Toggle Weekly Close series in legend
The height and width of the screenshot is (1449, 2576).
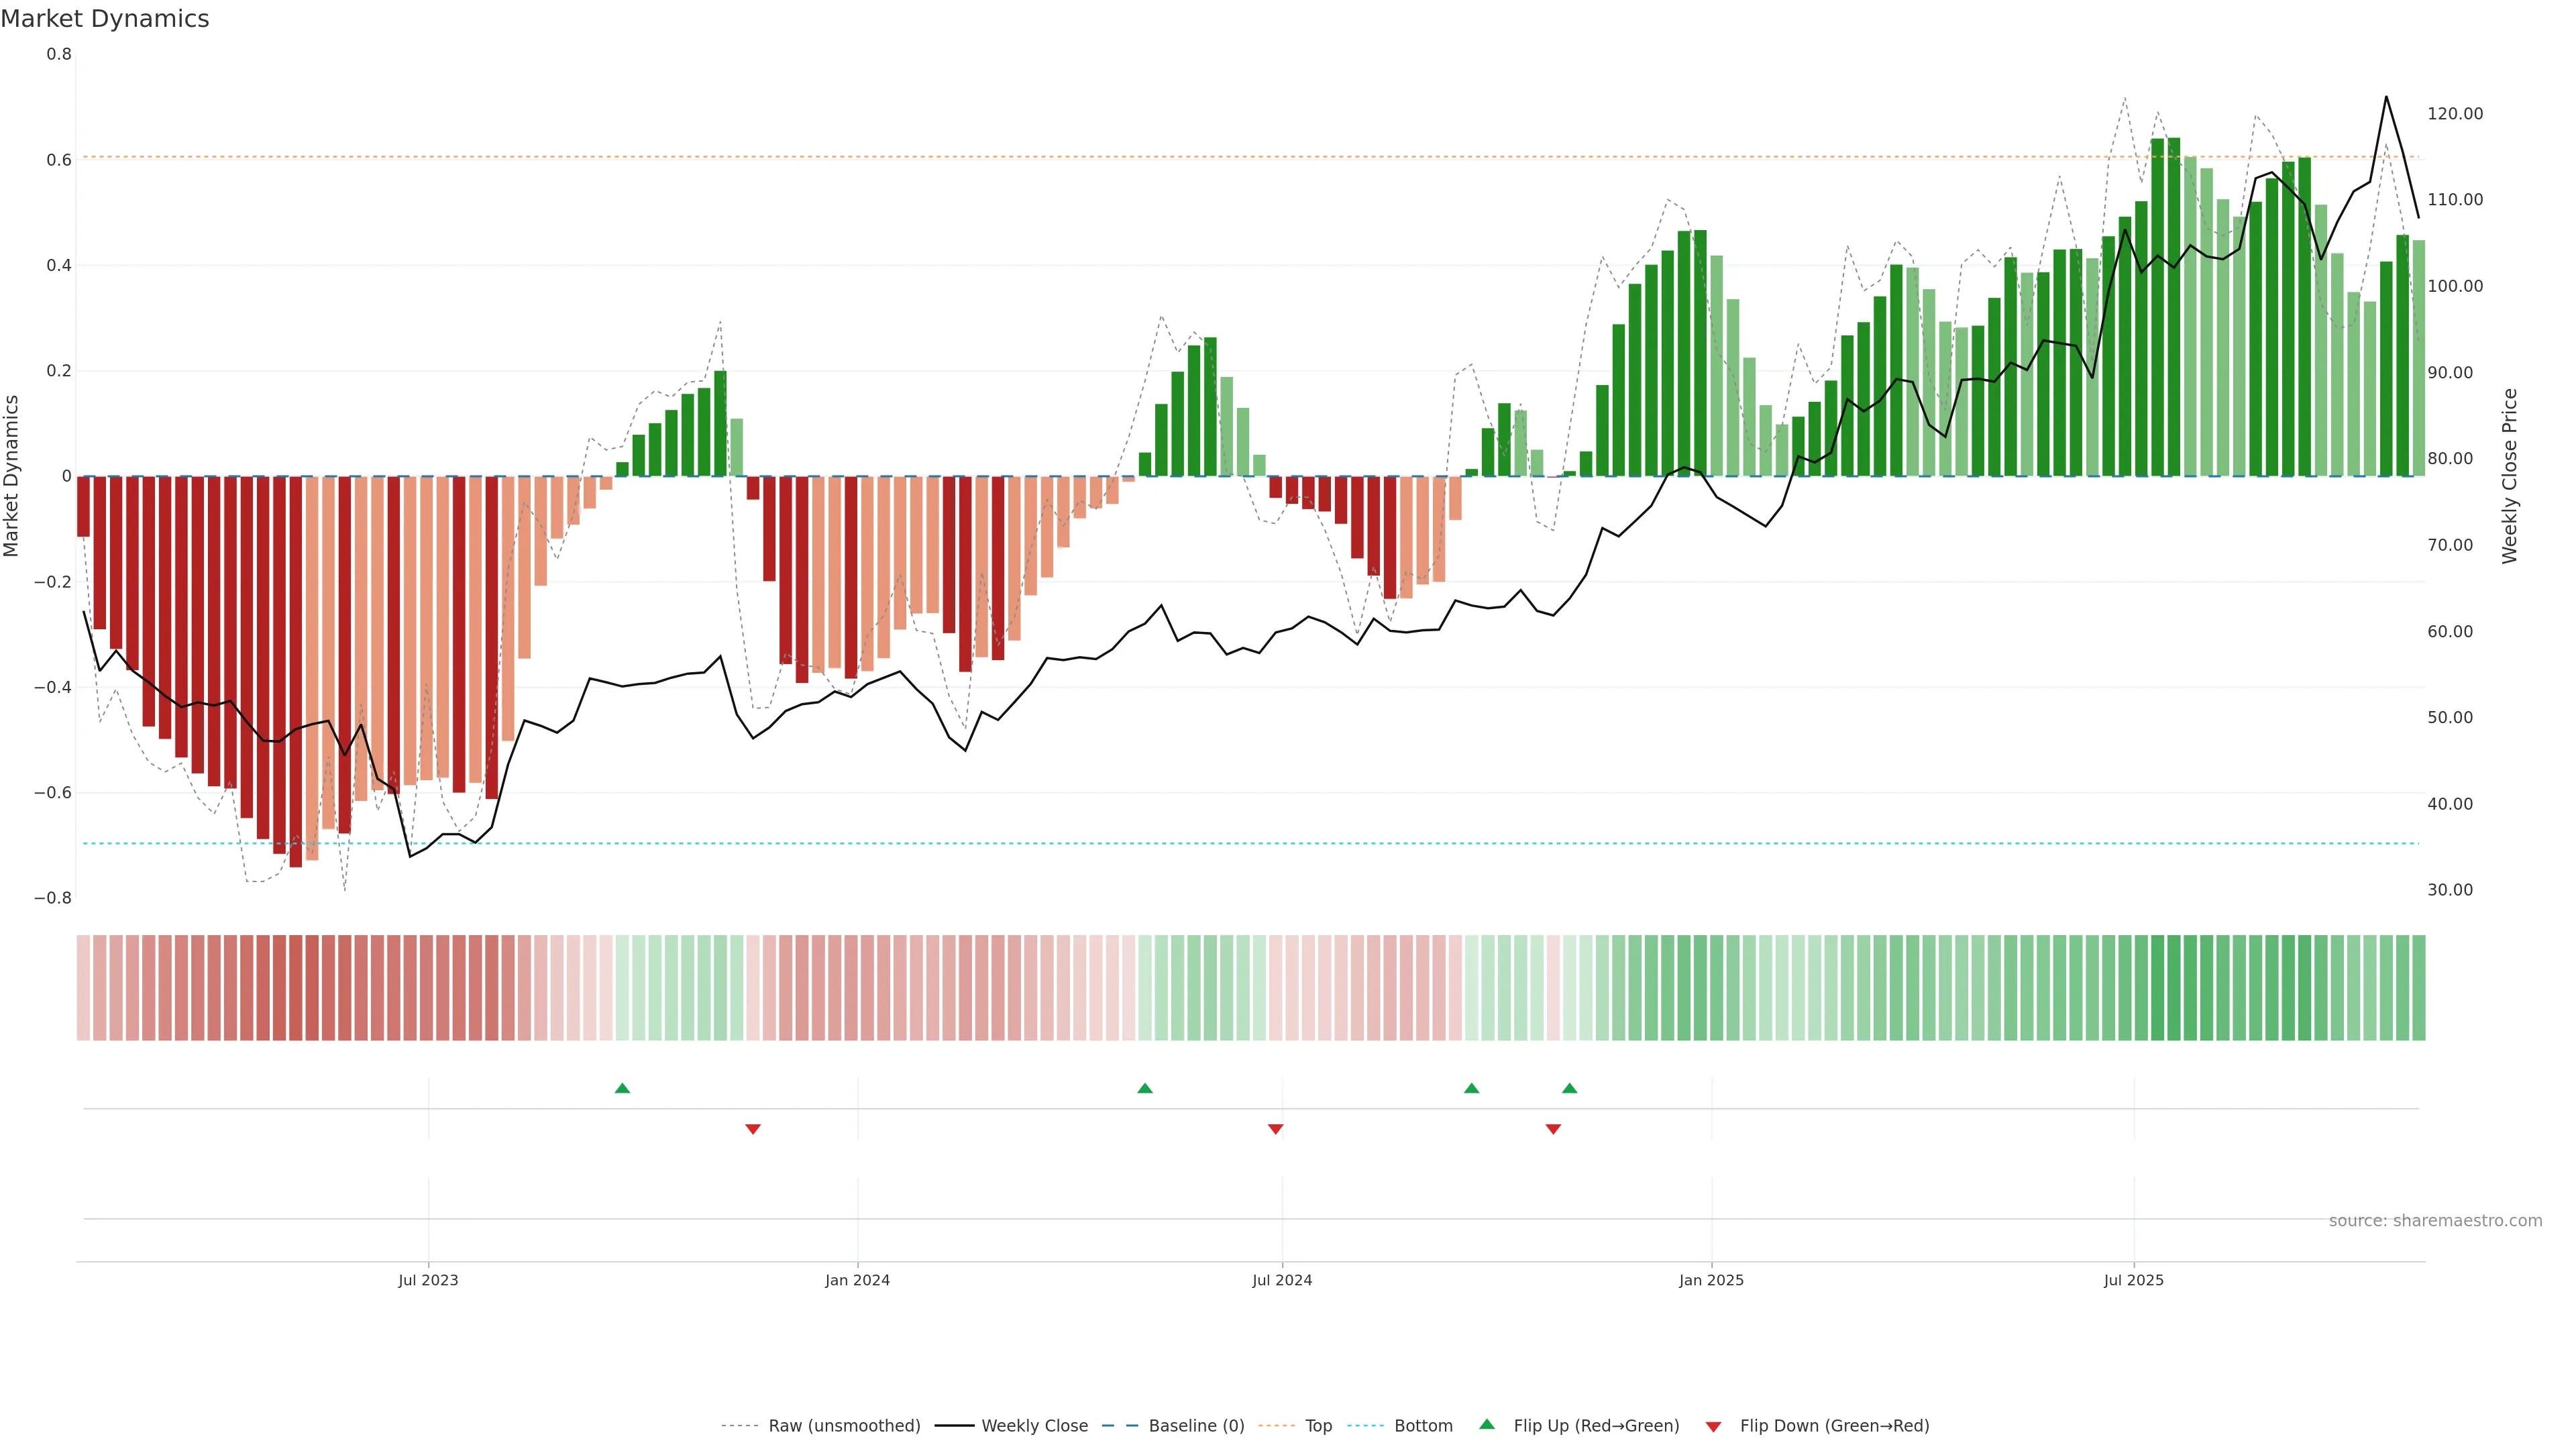tap(1034, 1426)
